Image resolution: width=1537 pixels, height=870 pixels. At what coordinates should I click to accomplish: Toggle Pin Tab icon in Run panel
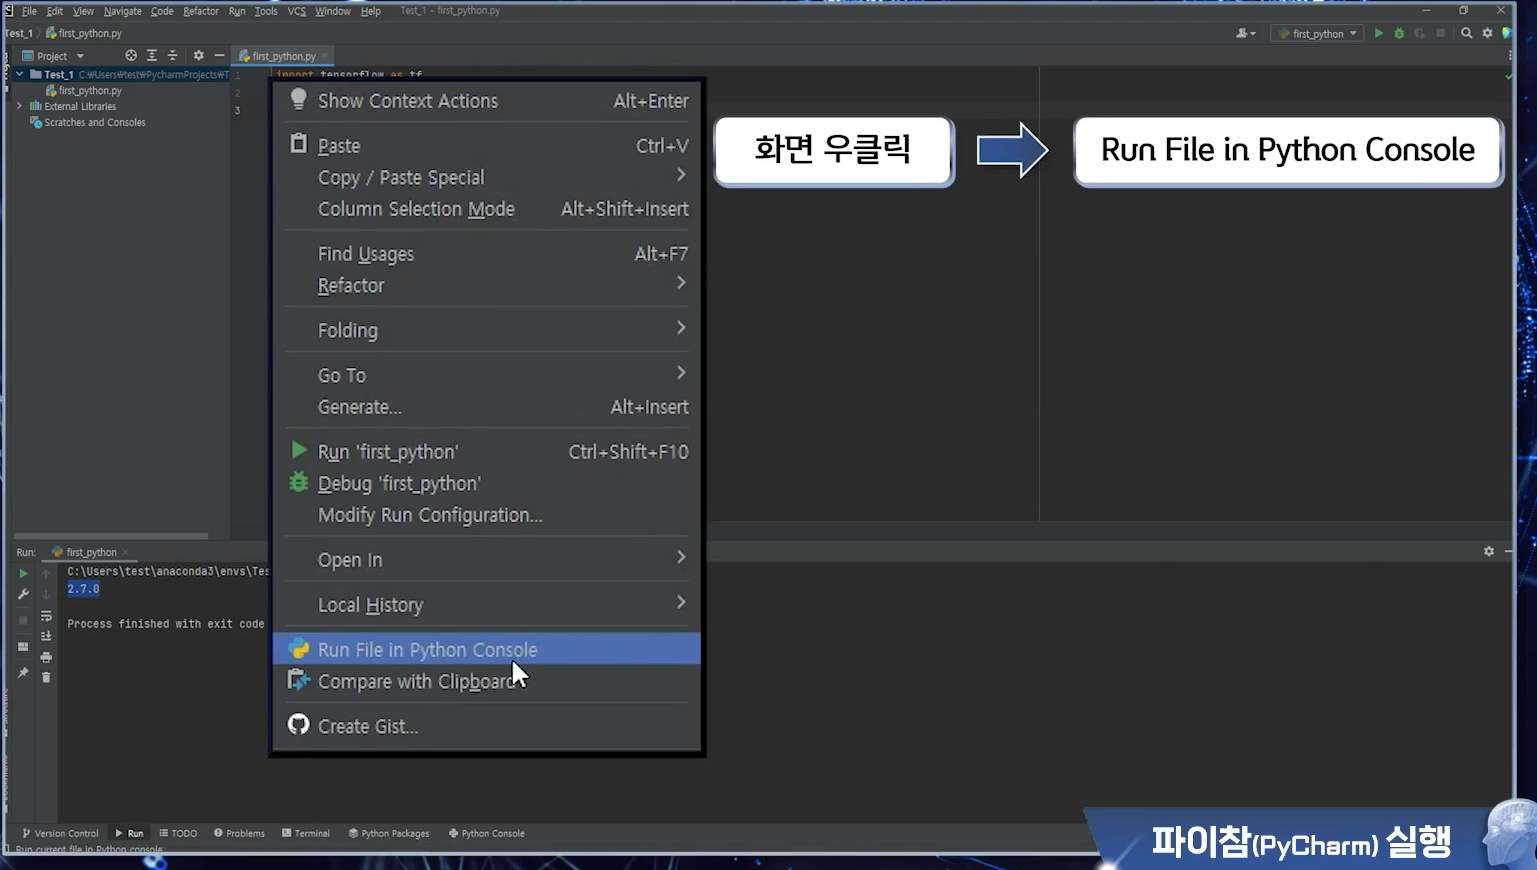click(x=23, y=673)
